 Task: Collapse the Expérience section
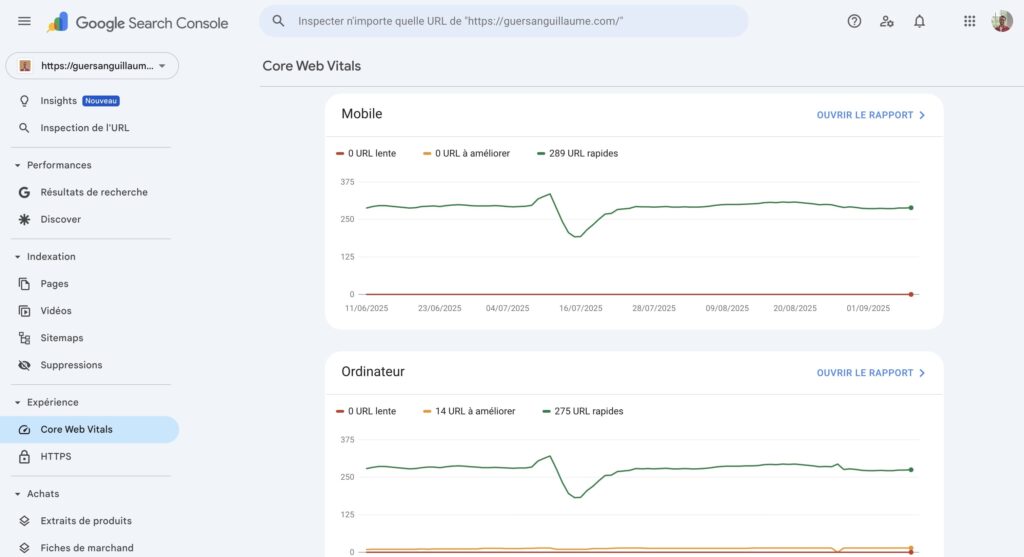[18, 402]
